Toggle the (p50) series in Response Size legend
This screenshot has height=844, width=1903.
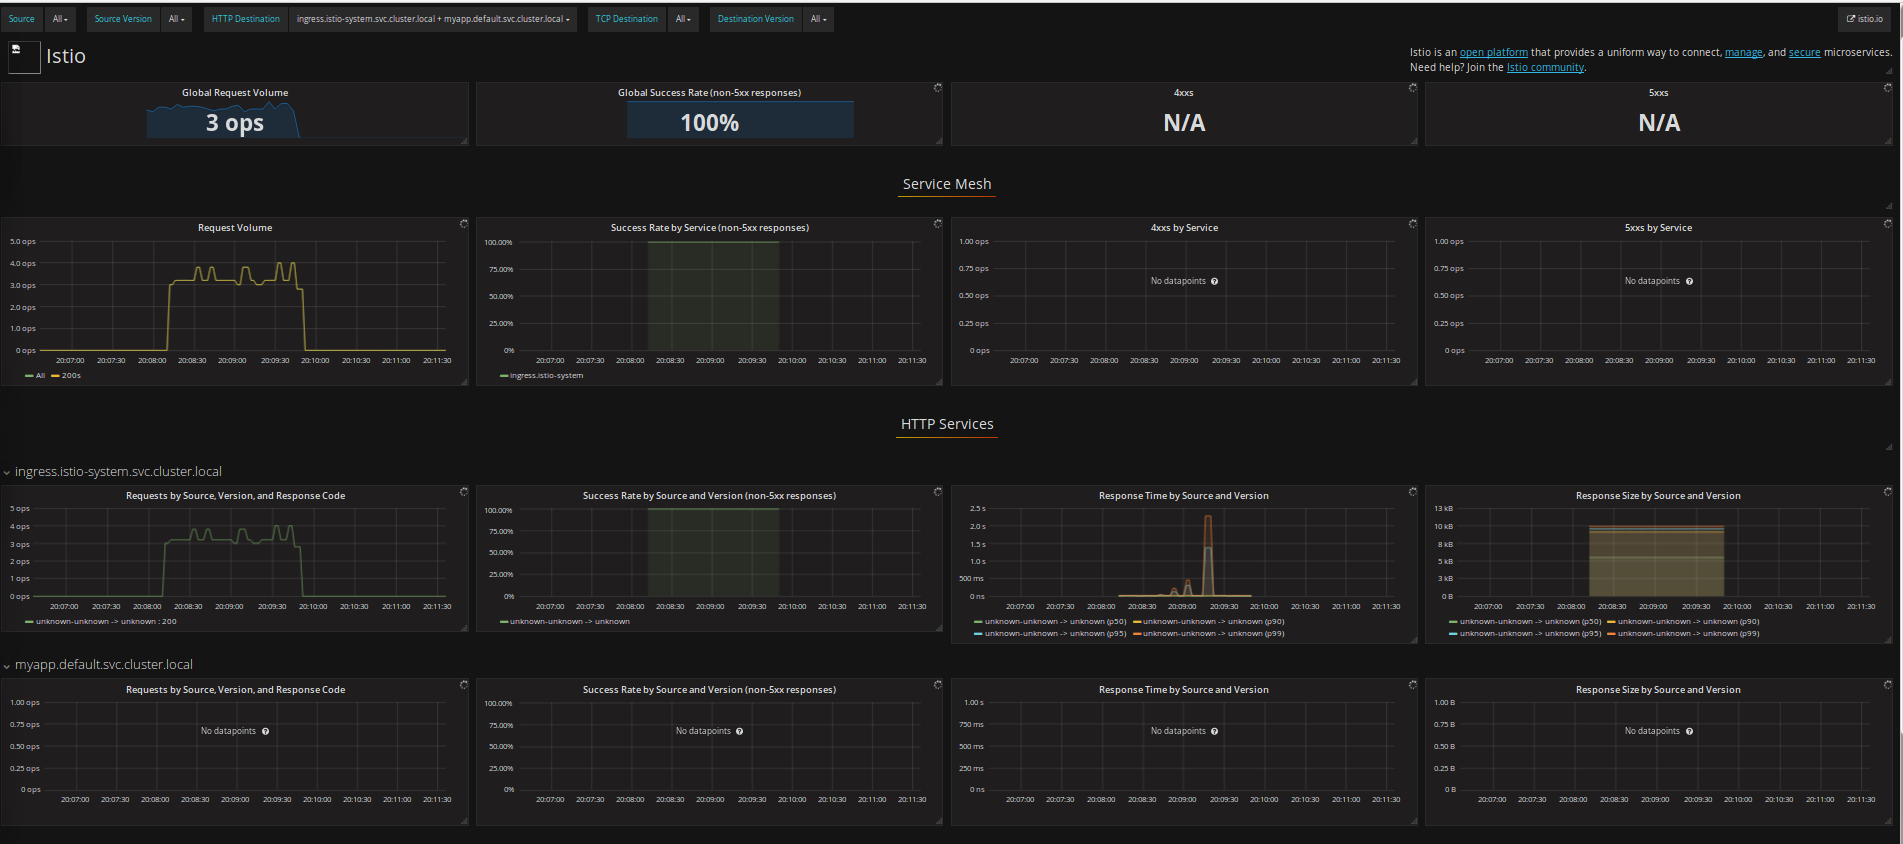[1530, 622]
